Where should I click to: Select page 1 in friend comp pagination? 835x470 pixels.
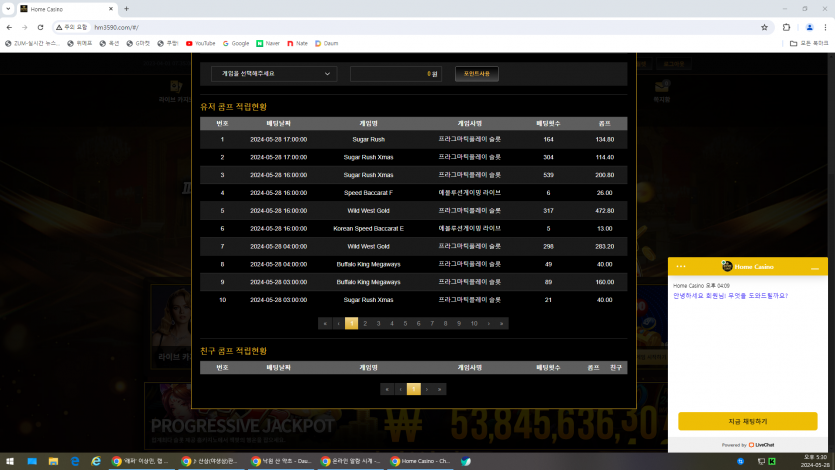coord(414,389)
